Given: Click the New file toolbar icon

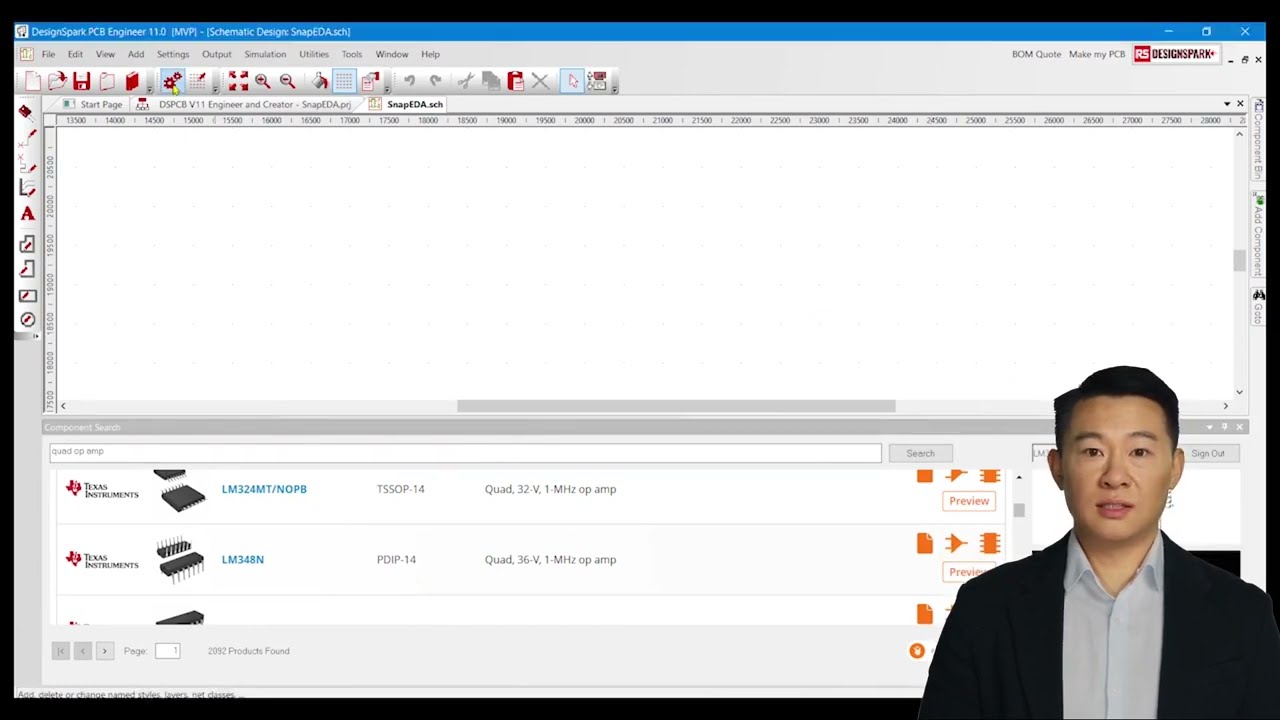Looking at the screenshot, I should 33,81.
